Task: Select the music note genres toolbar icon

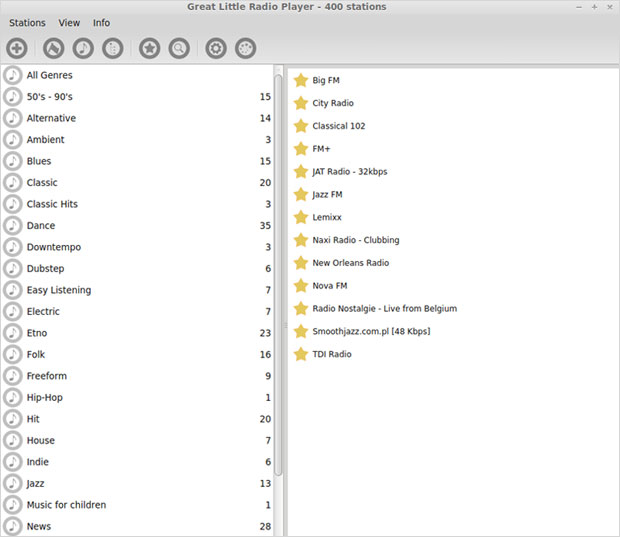Action: click(83, 49)
